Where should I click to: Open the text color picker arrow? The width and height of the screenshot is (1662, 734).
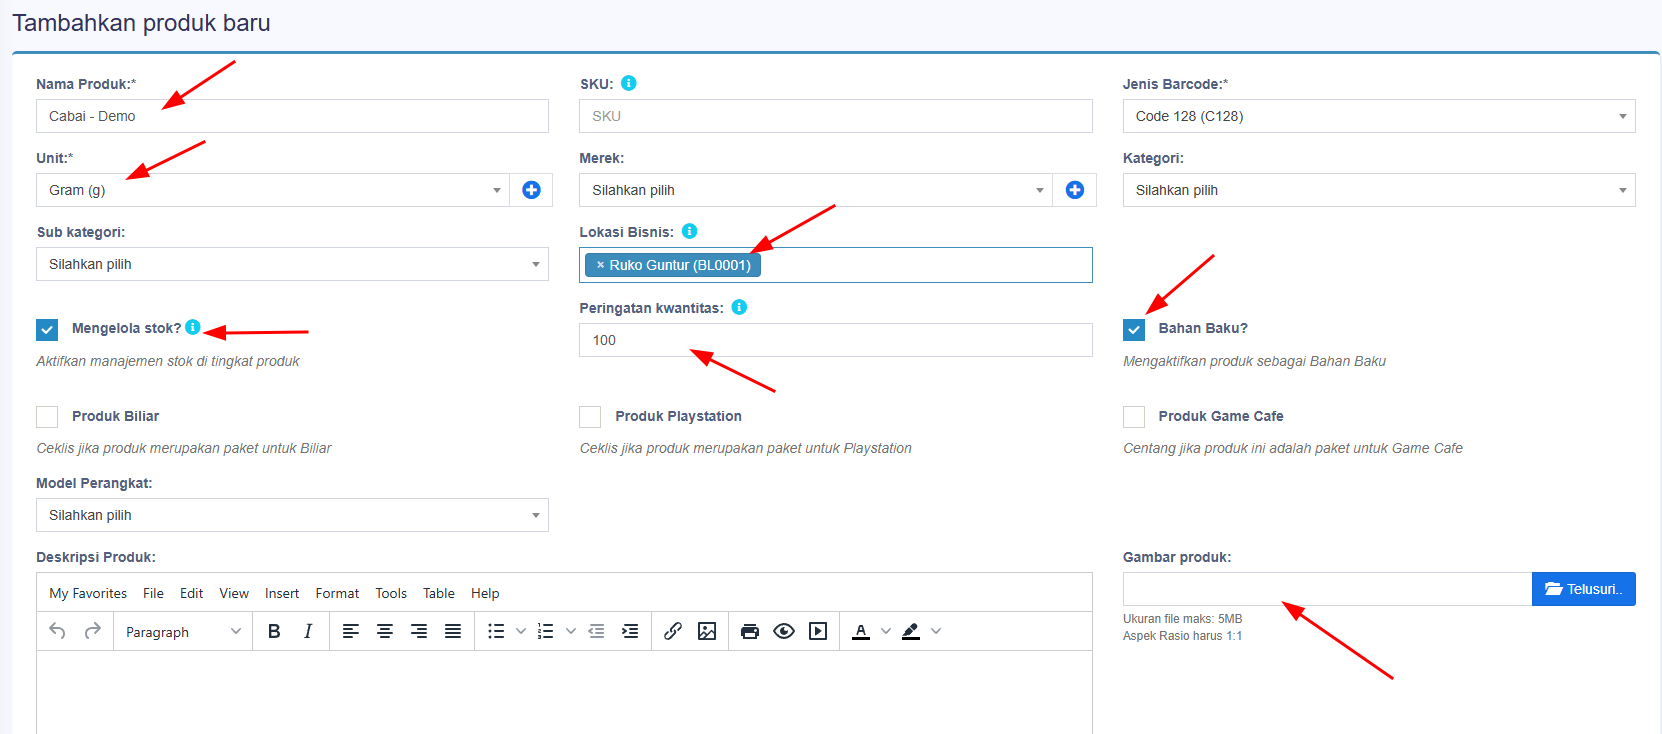pos(886,631)
